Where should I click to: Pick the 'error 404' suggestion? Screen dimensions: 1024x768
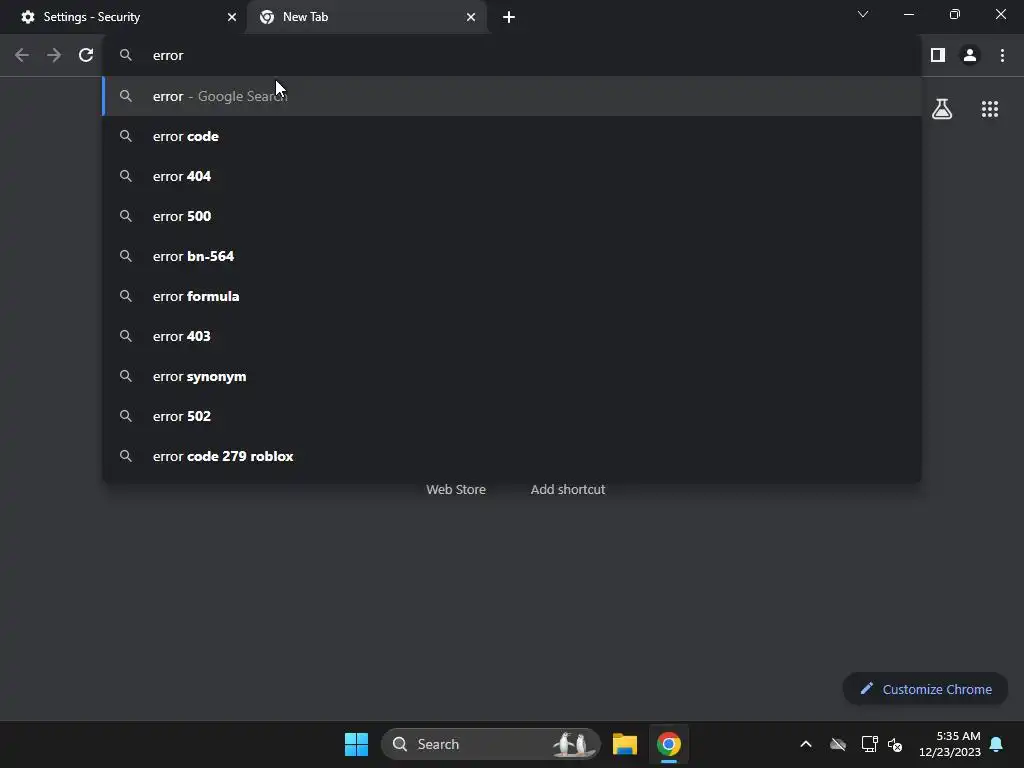tap(512, 176)
